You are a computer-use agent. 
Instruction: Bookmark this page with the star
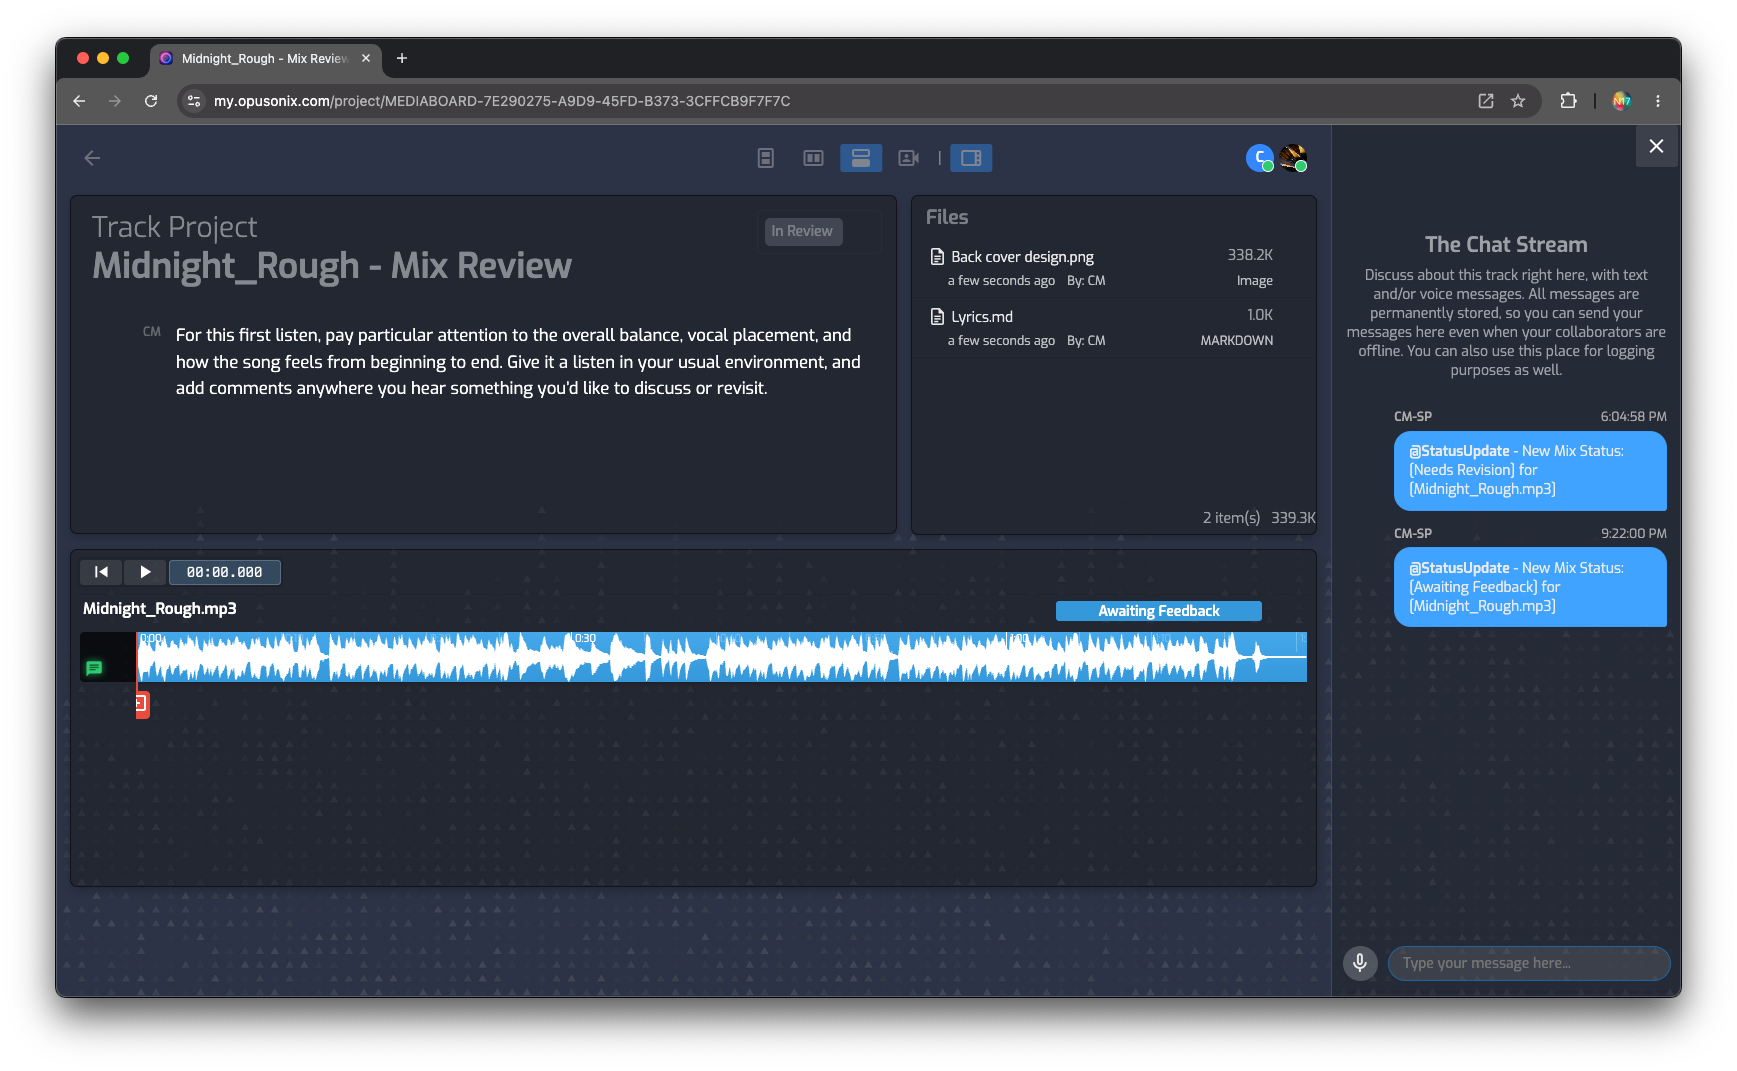pos(1518,101)
